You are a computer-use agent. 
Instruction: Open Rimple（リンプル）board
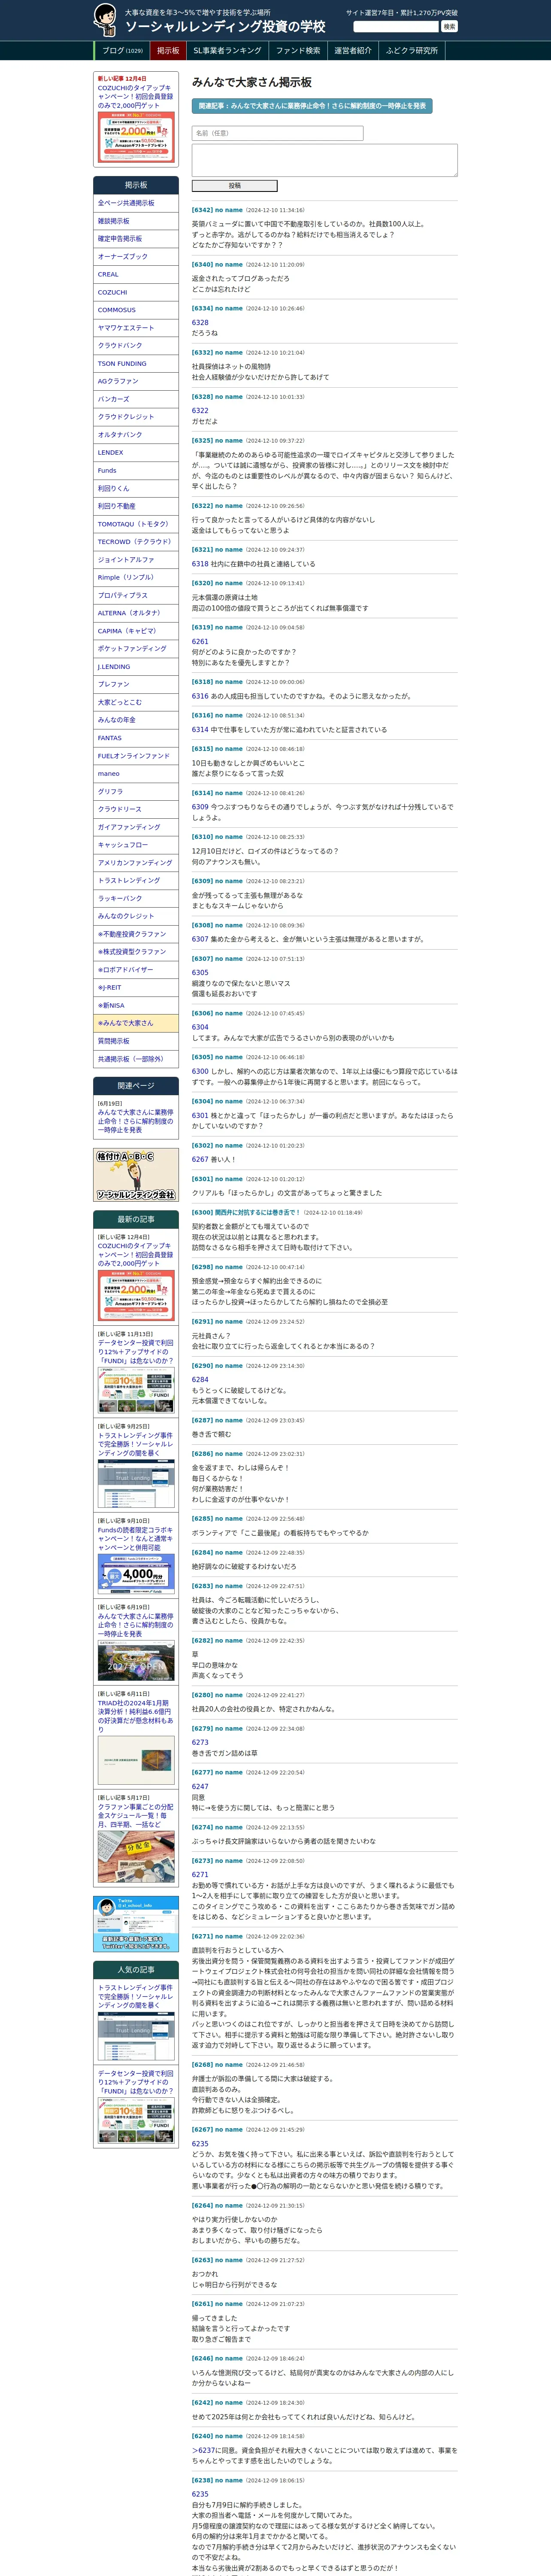136,578
